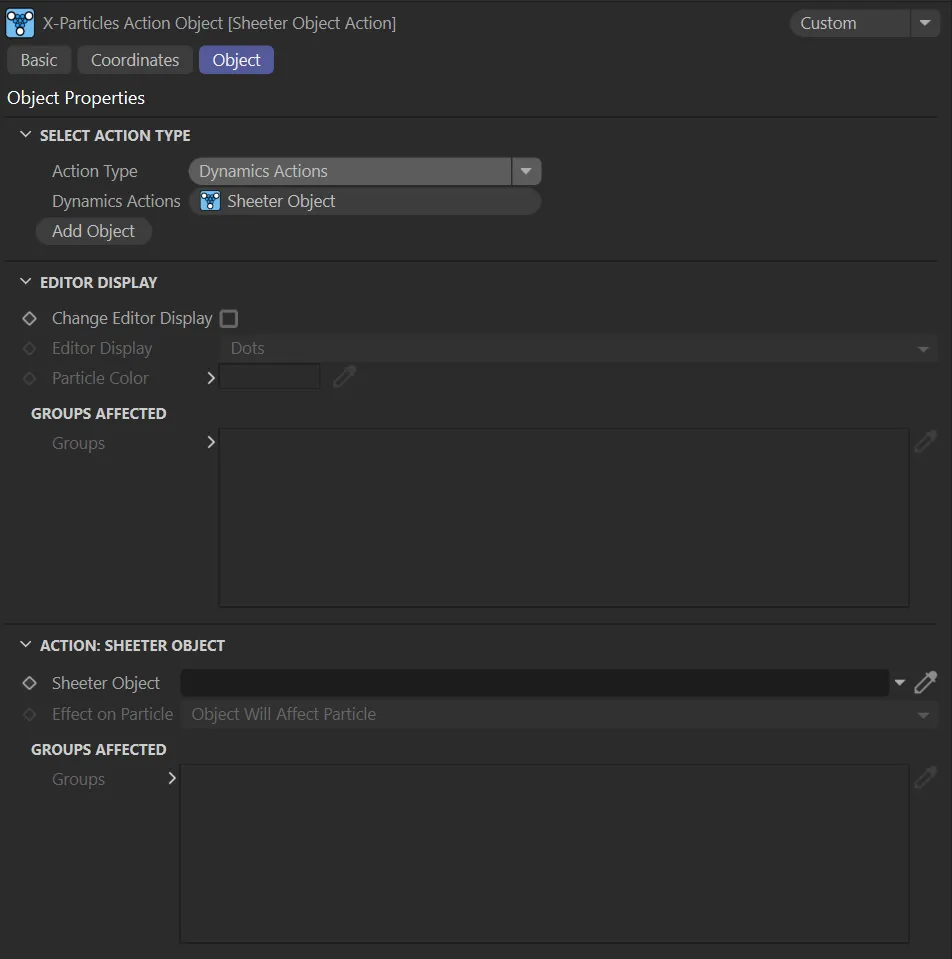The width and height of the screenshot is (952, 959).
Task: Click the Particle Color swatch
Action: click(270, 378)
